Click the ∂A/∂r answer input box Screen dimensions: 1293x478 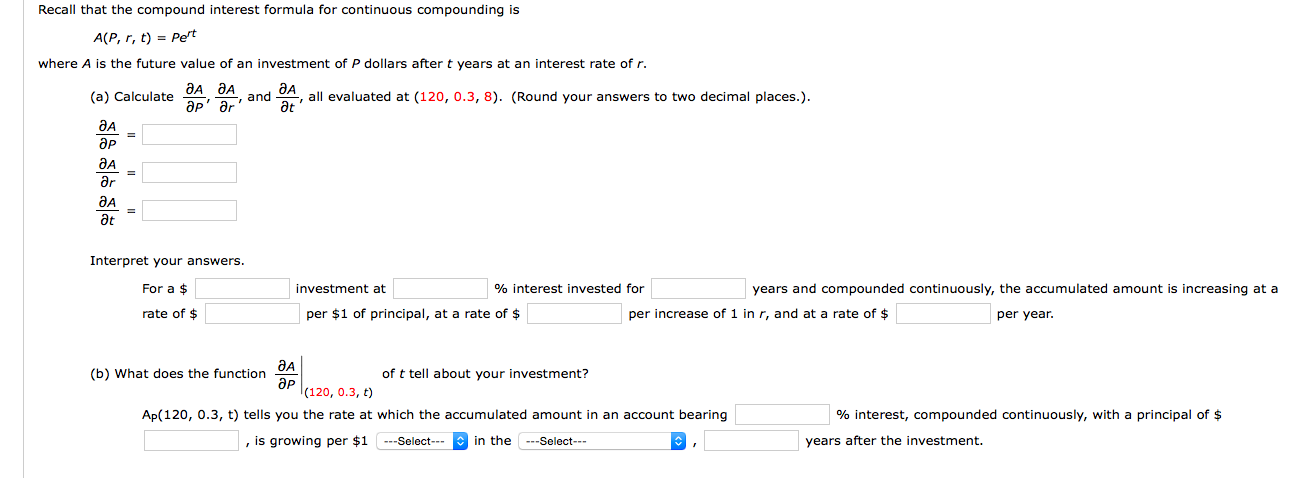click(189, 172)
